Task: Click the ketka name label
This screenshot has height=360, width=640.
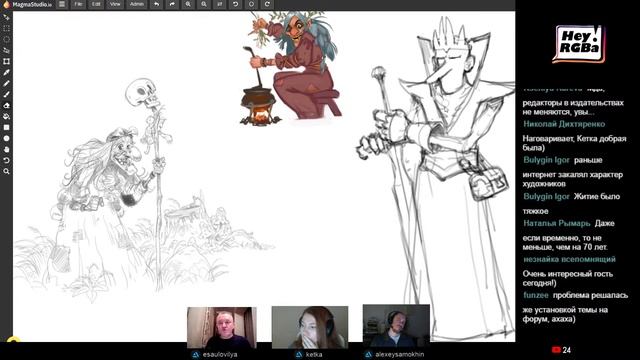Action: pos(314,355)
